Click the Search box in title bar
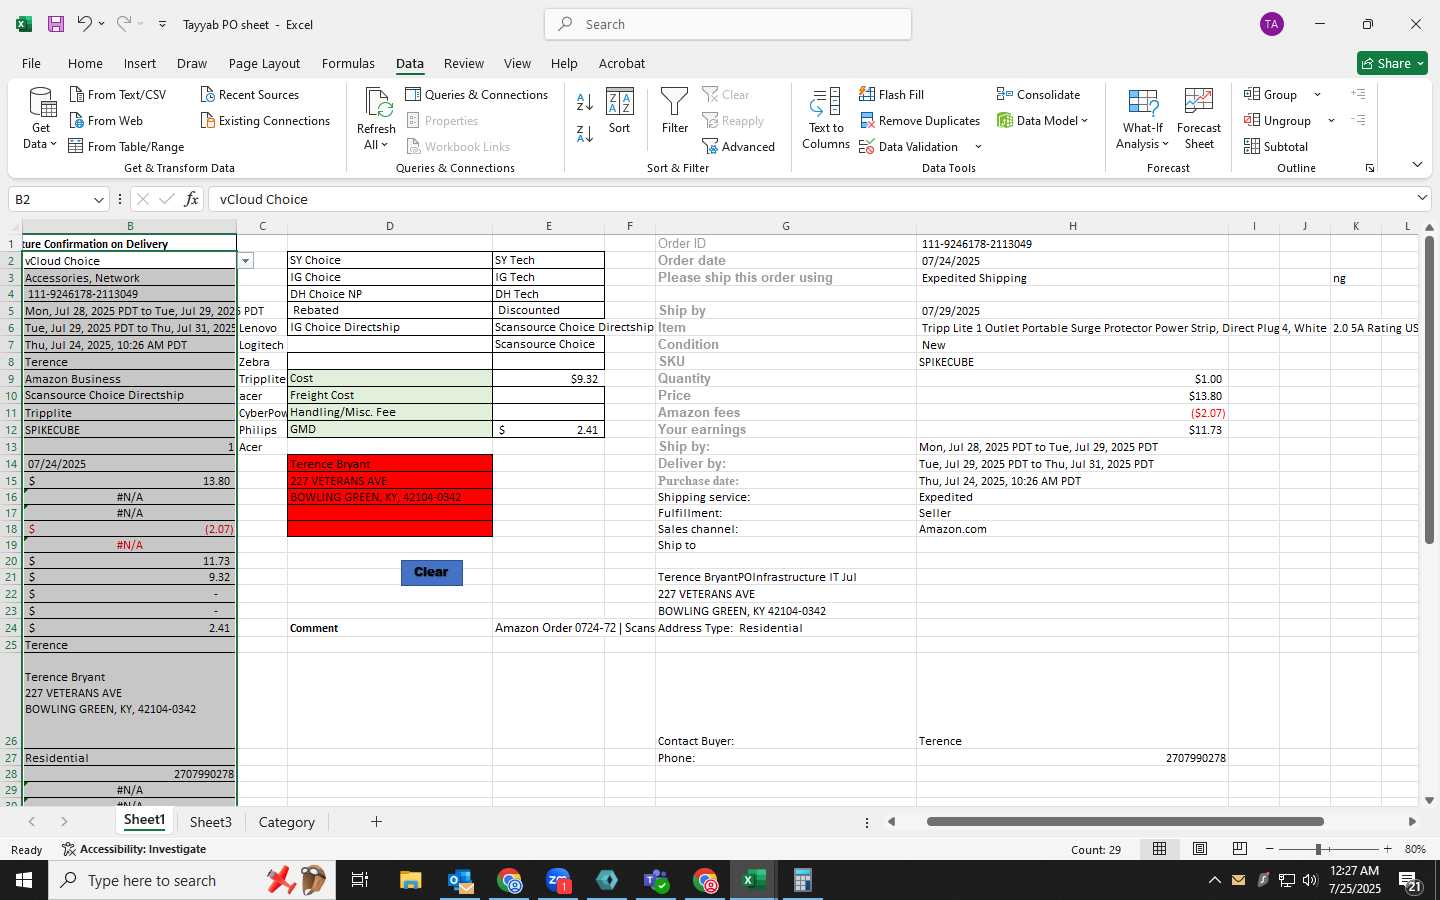This screenshot has height=900, width=1440. click(728, 24)
